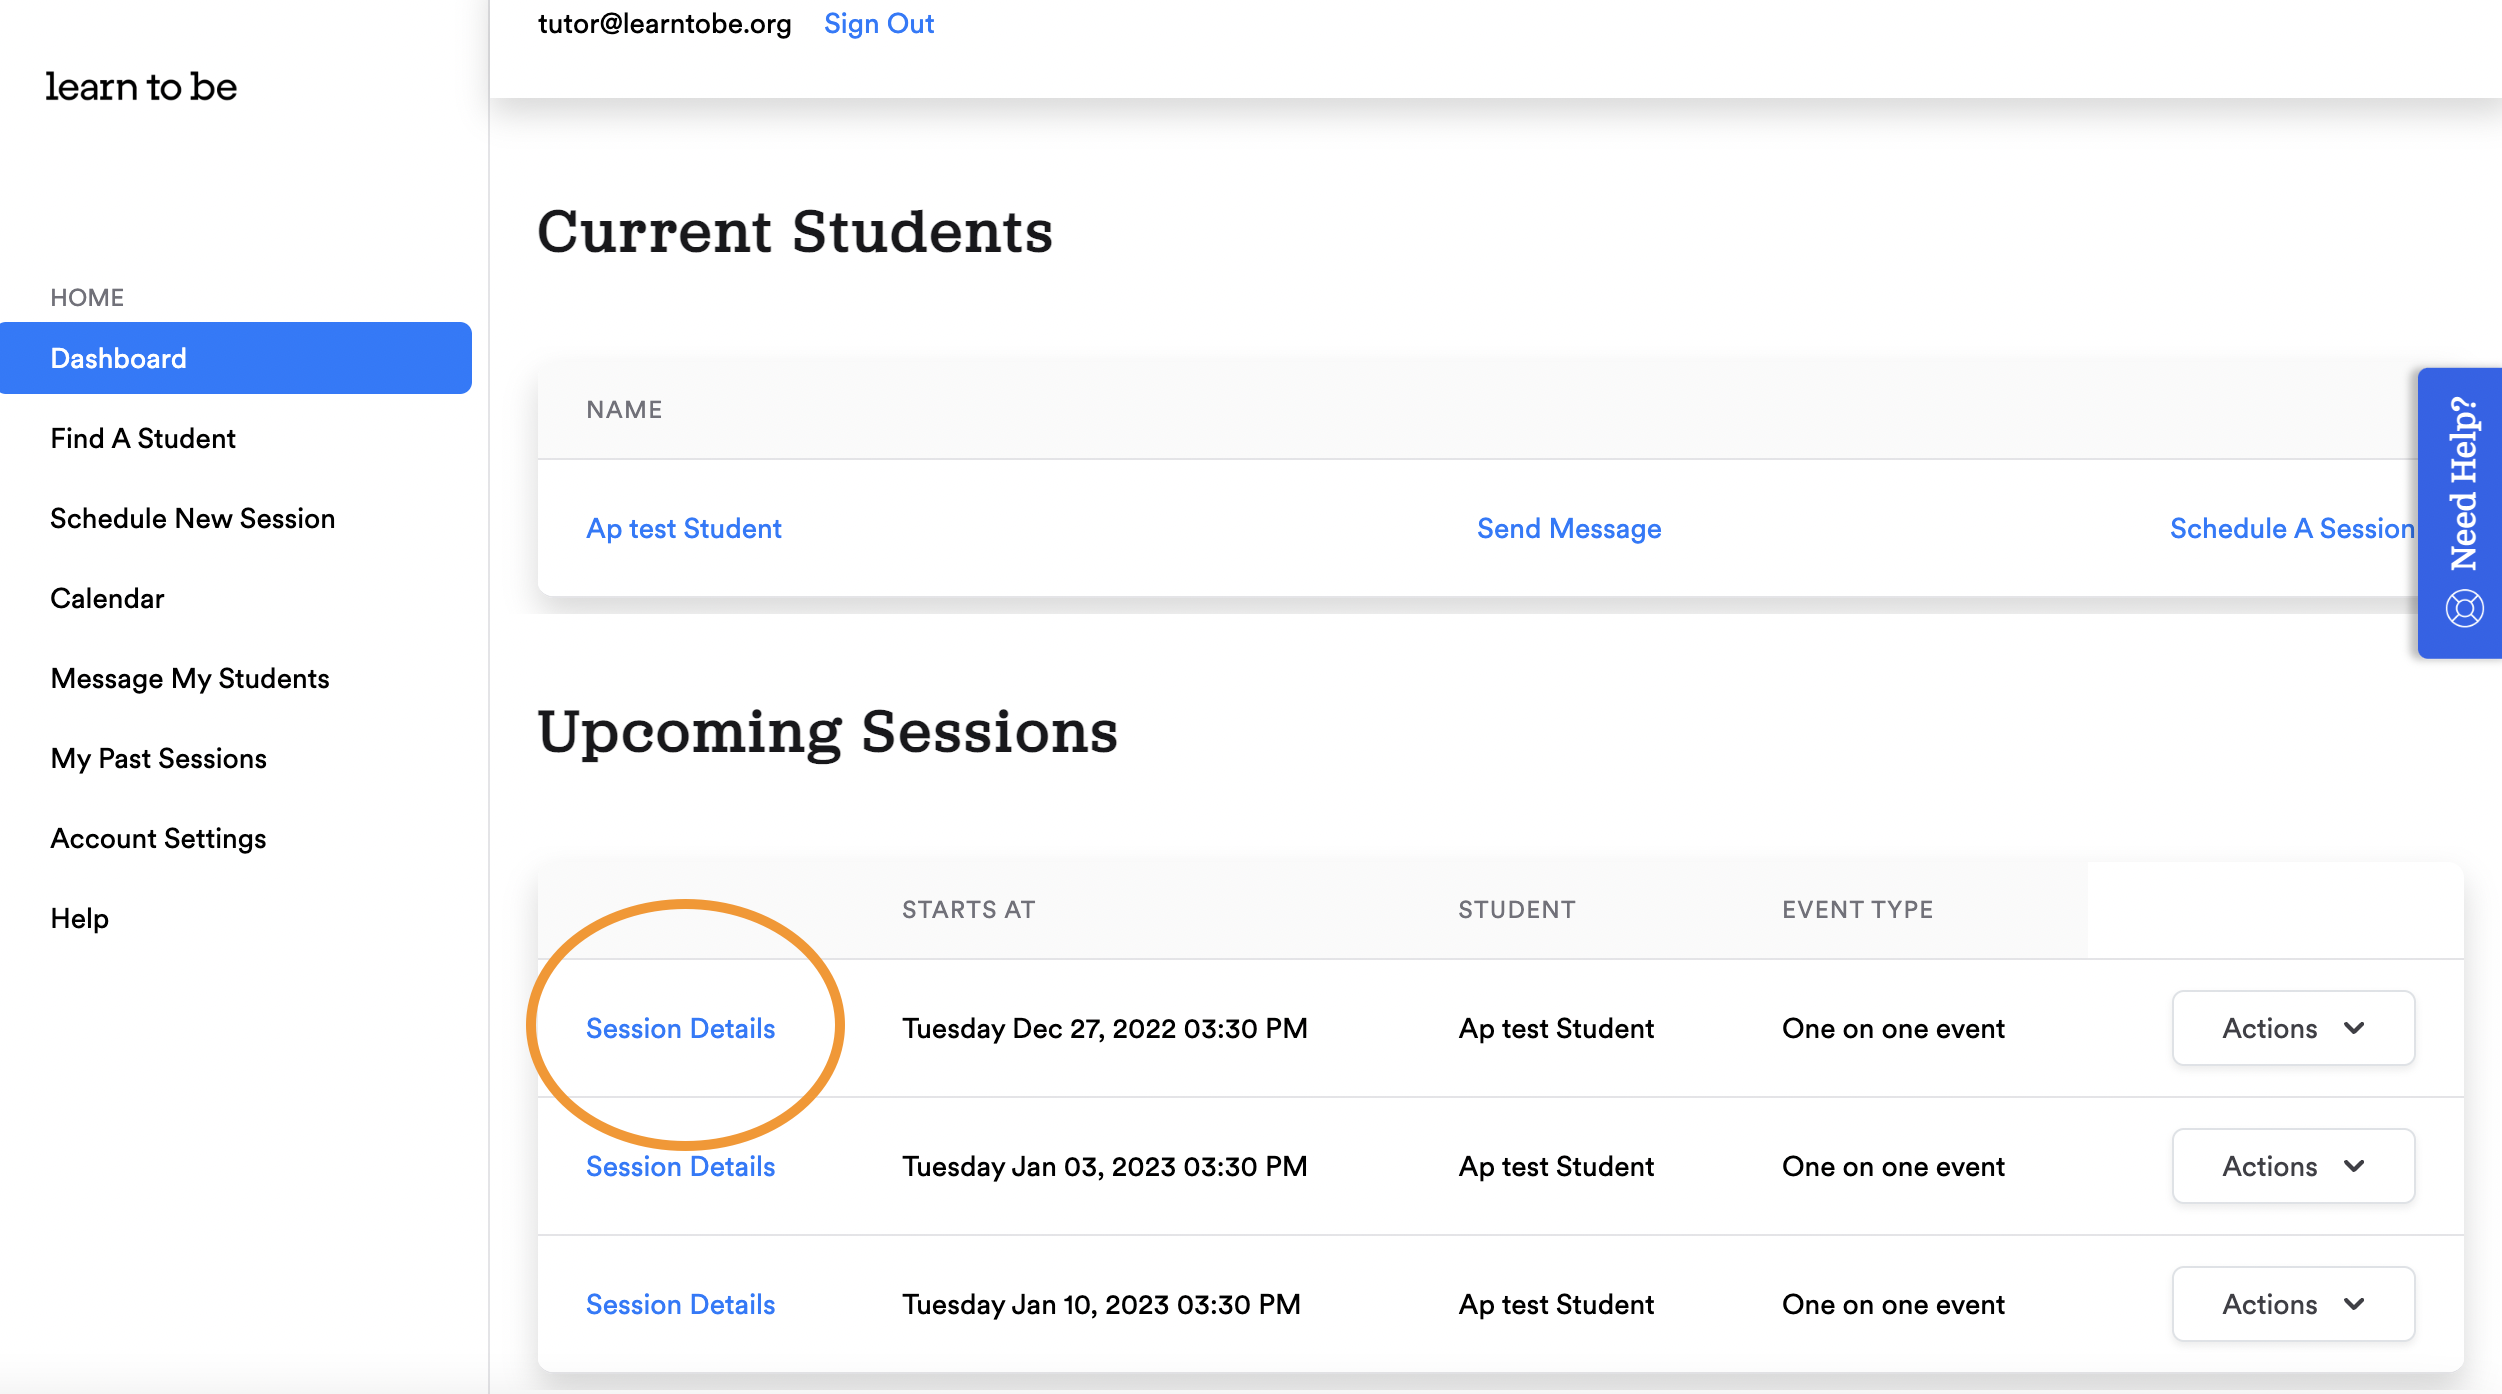The height and width of the screenshot is (1394, 2502).
Task: Select Dashboard in the sidebar
Action: [x=118, y=358]
